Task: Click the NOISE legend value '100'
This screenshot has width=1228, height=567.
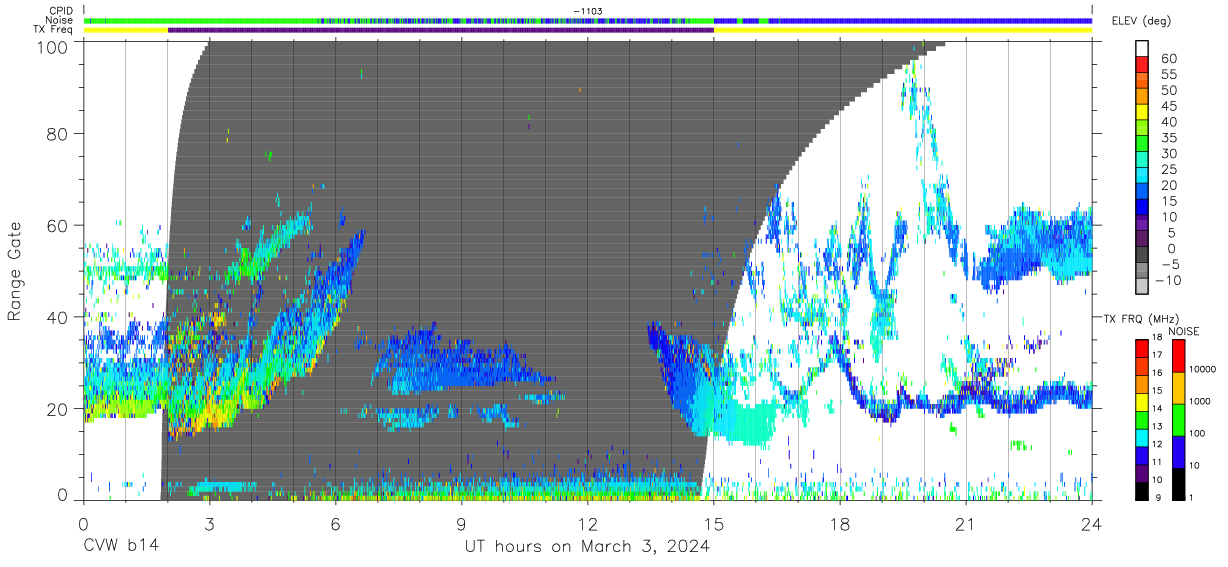Action: pos(1197,434)
